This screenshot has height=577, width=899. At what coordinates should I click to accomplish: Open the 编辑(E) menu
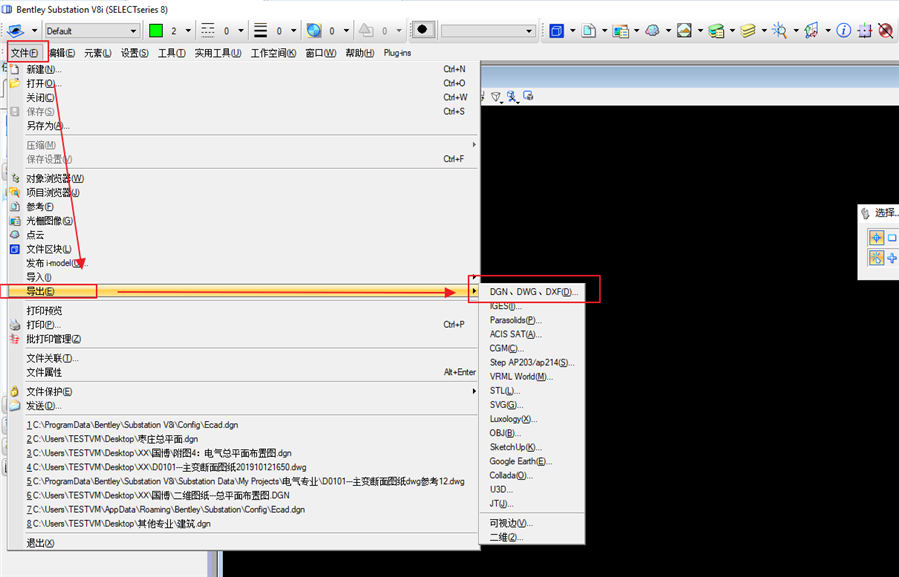pos(62,53)
